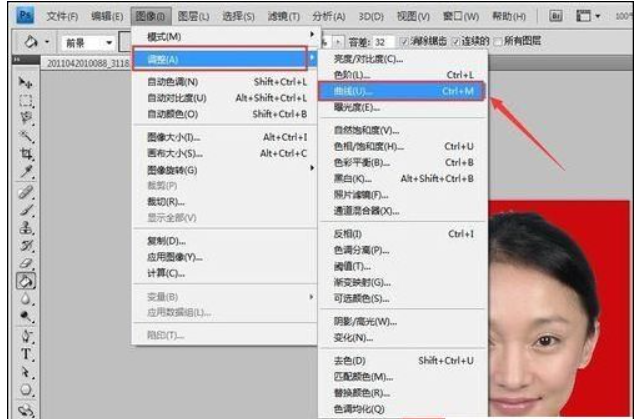Screen dimensions: 635x419
Task: Choose 亮度/对比度(C) from the submenu
Action: click(404, 59)
